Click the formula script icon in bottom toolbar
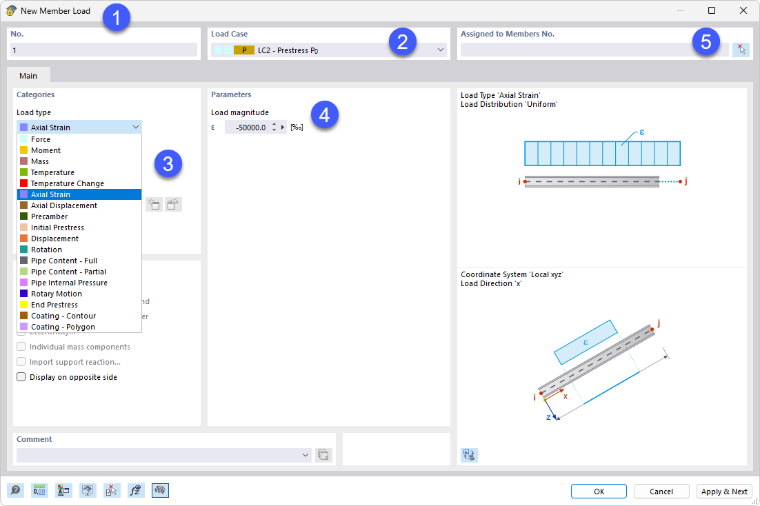This screenshot has width=760, height=506. click(136, 490)
